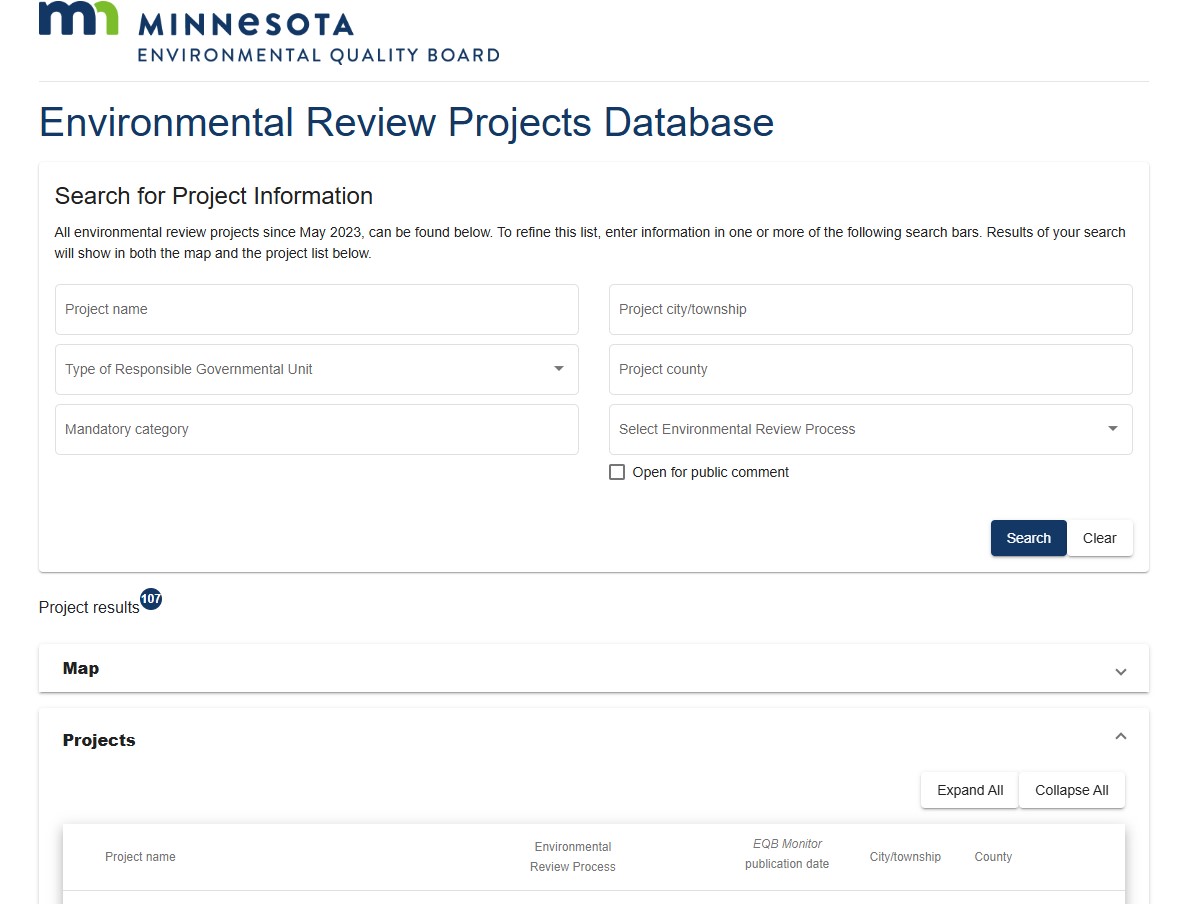Expand the Map section
Image resolution: width=1188 pixels, height=904 pixels.
(1120, 670)
